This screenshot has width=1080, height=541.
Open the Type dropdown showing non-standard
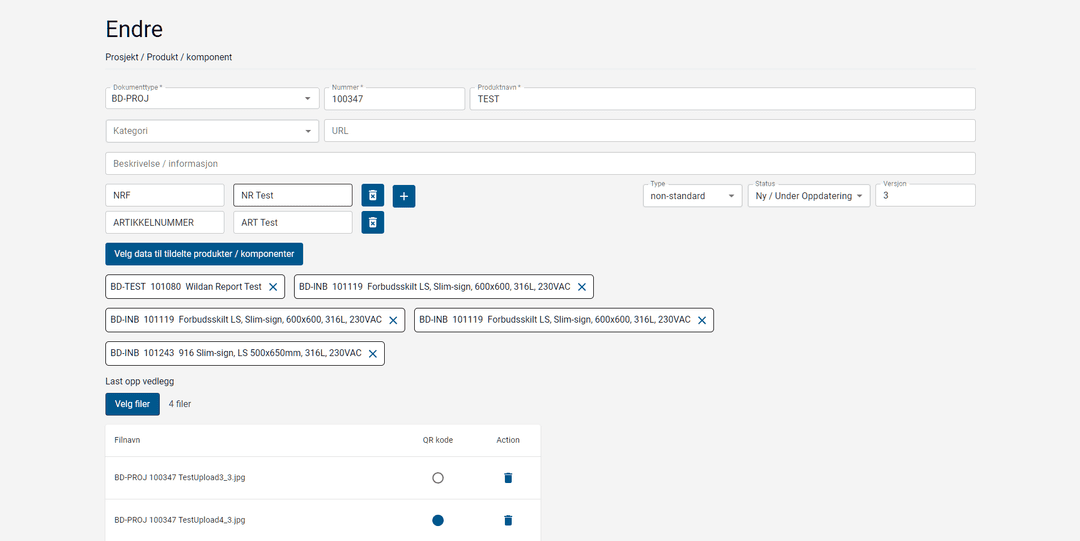(692, 196)
